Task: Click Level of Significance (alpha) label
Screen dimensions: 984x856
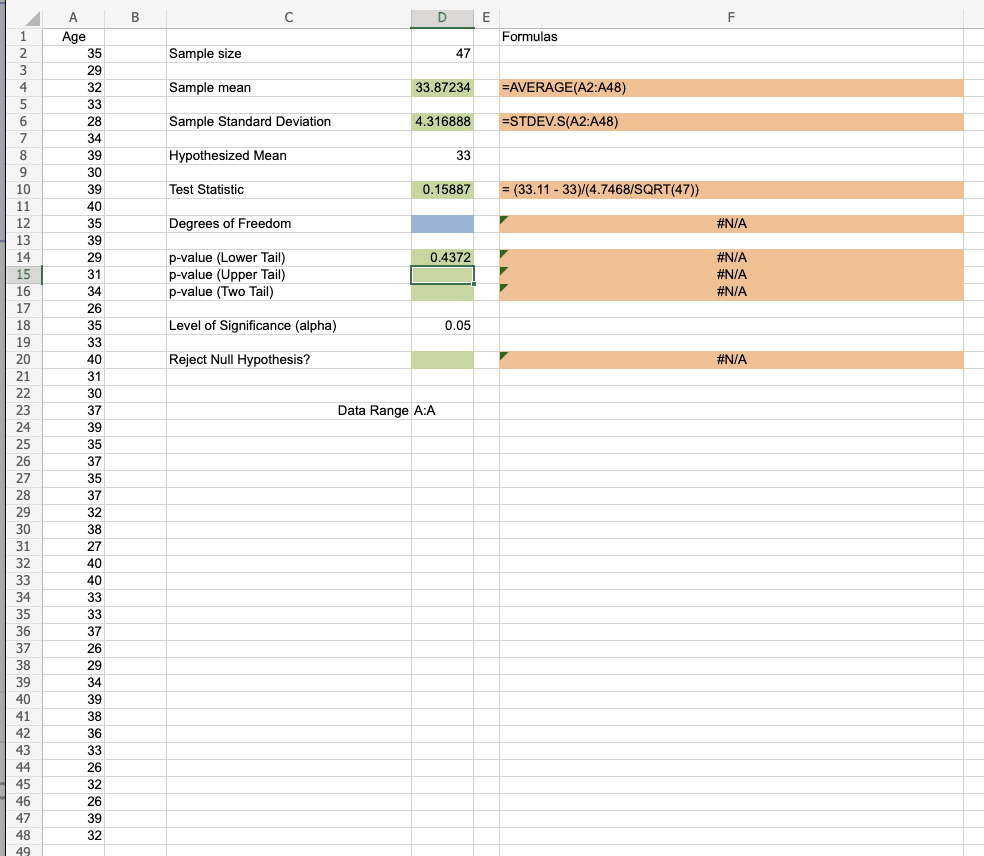Action: click(289, 325)
